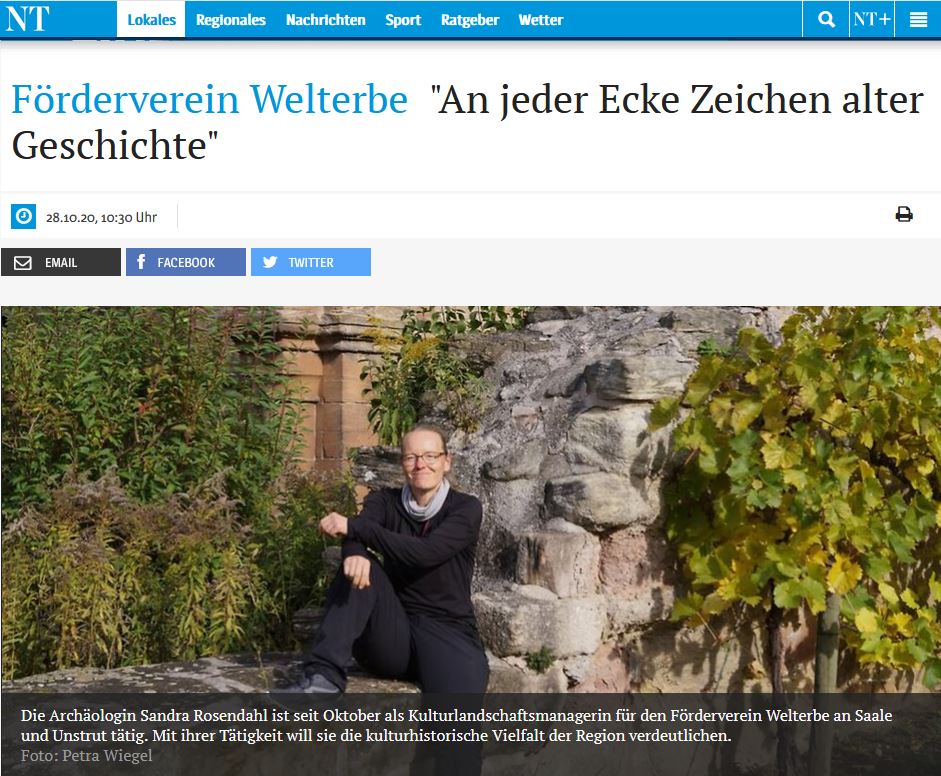Click the blue clock date icon

(24, 216)
